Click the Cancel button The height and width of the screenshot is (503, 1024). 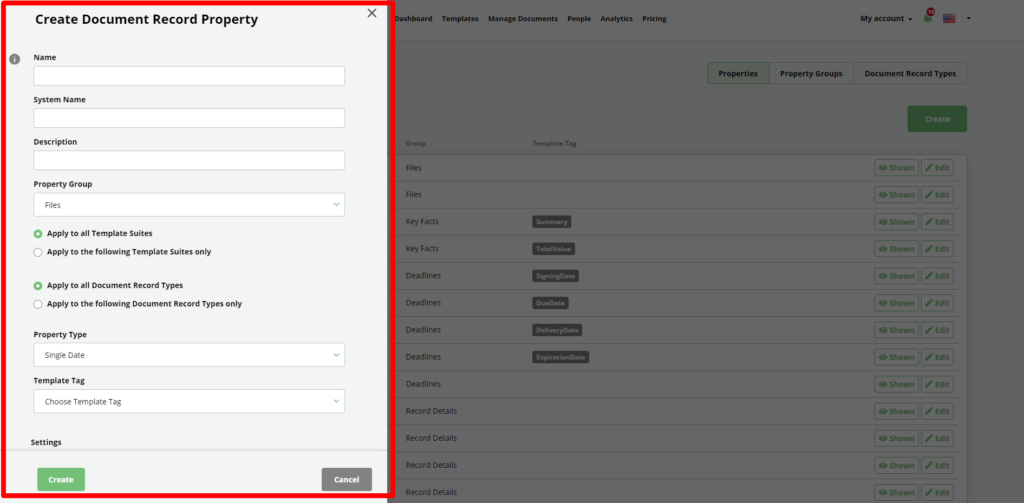pyautogui.click(x=346, y=480)
